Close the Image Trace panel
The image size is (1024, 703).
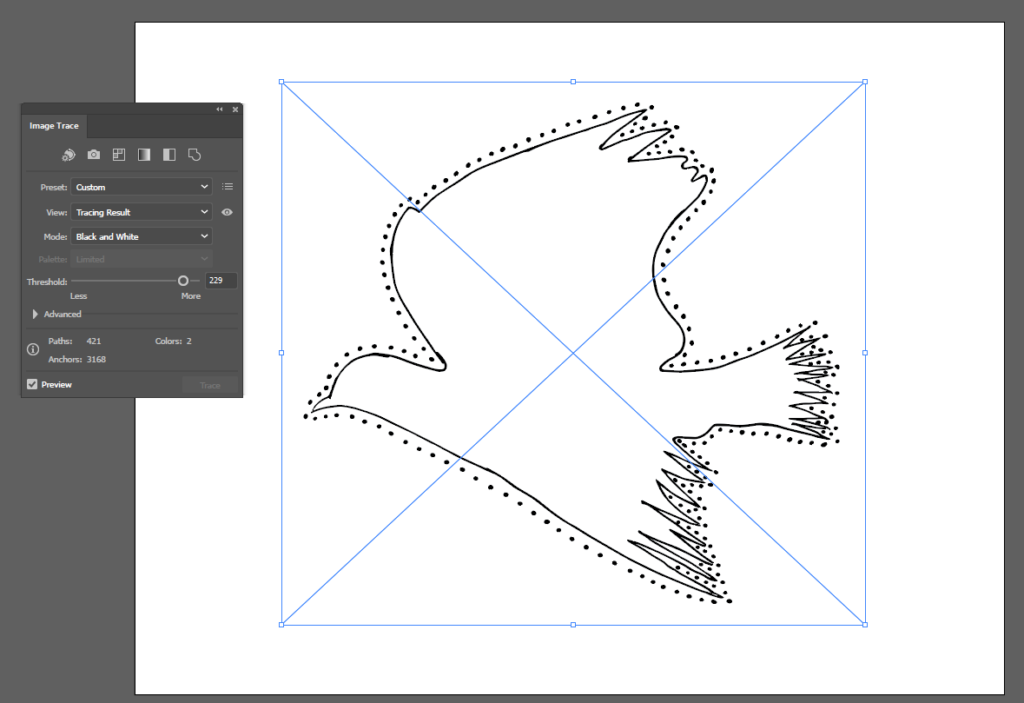point(235,109)
